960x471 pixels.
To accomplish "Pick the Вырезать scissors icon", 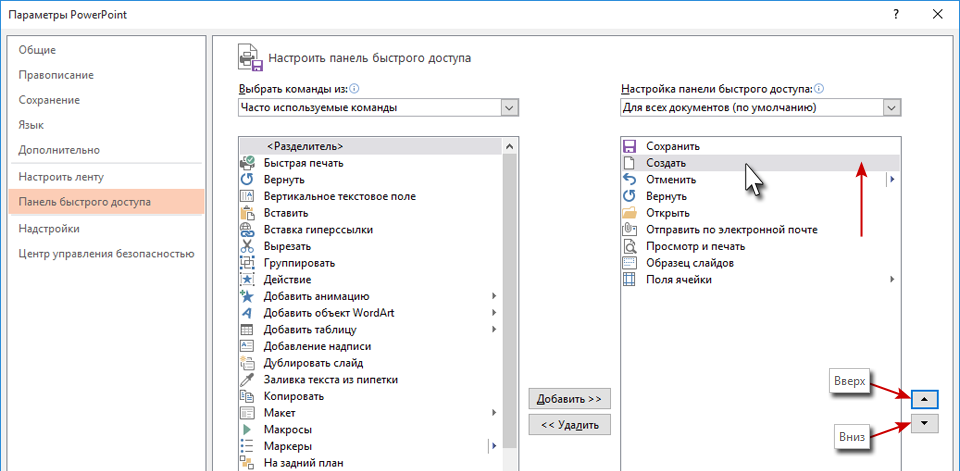I will (x=247, y=246).
